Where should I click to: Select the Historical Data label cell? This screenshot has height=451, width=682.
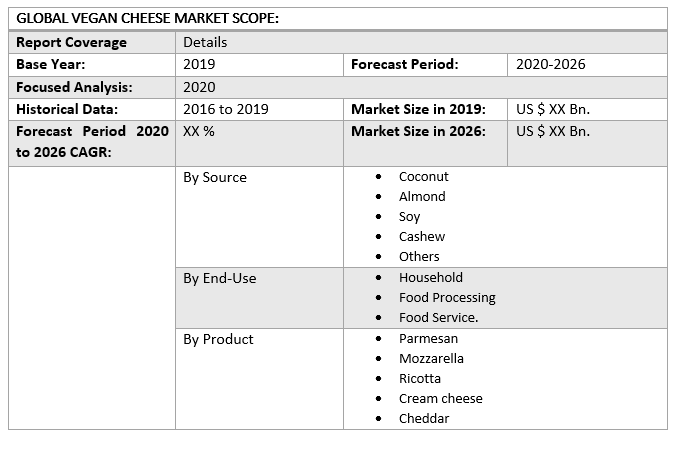click(x=67, y=109)
